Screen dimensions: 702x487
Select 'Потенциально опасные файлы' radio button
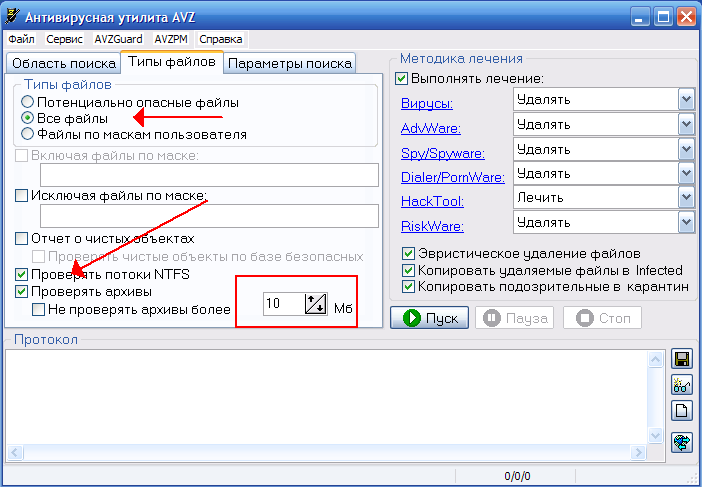pyautogui.click(x=27, y=102)
